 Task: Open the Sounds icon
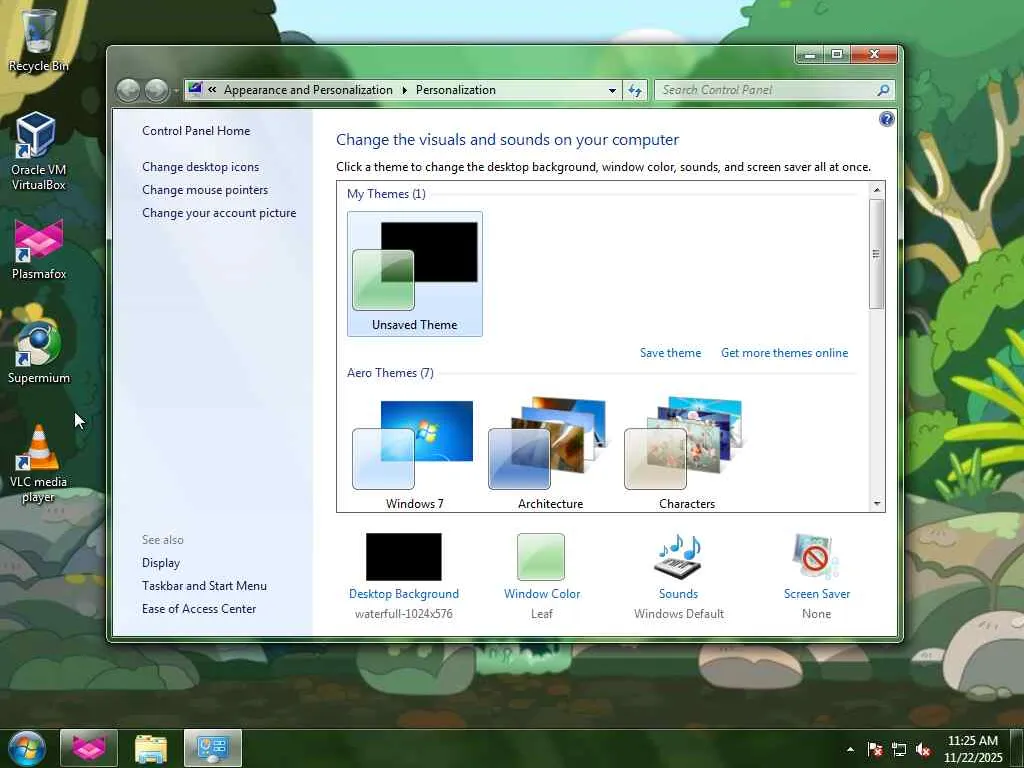(678, 556)
